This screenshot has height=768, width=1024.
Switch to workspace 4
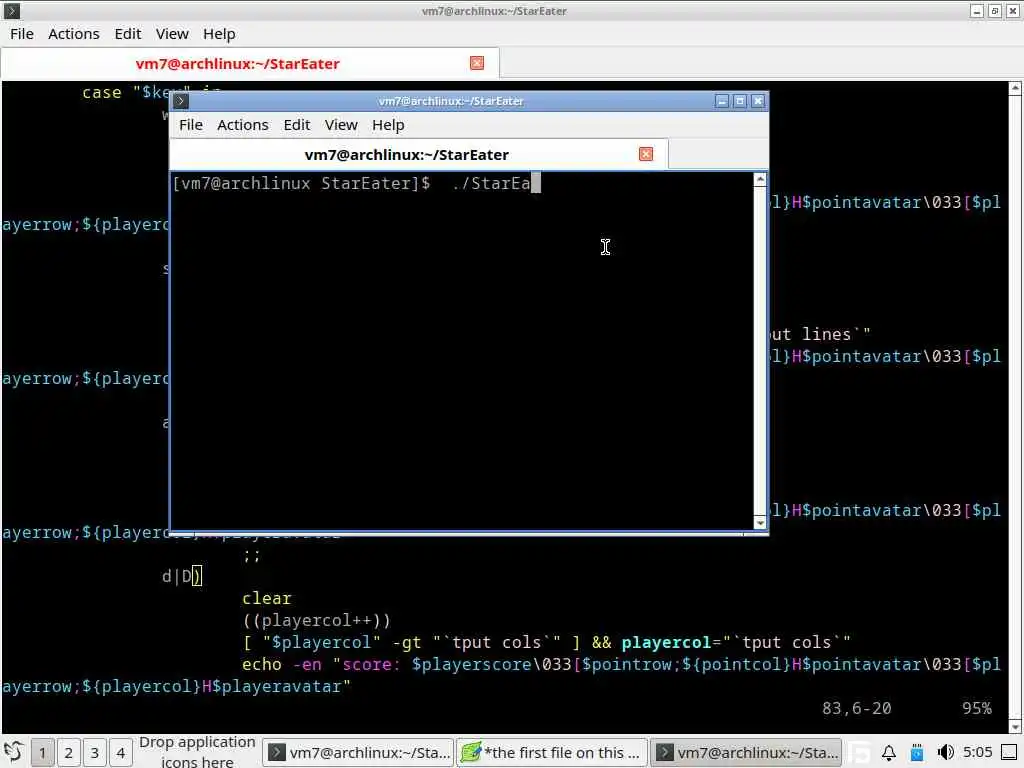click(x=121, y=753)
